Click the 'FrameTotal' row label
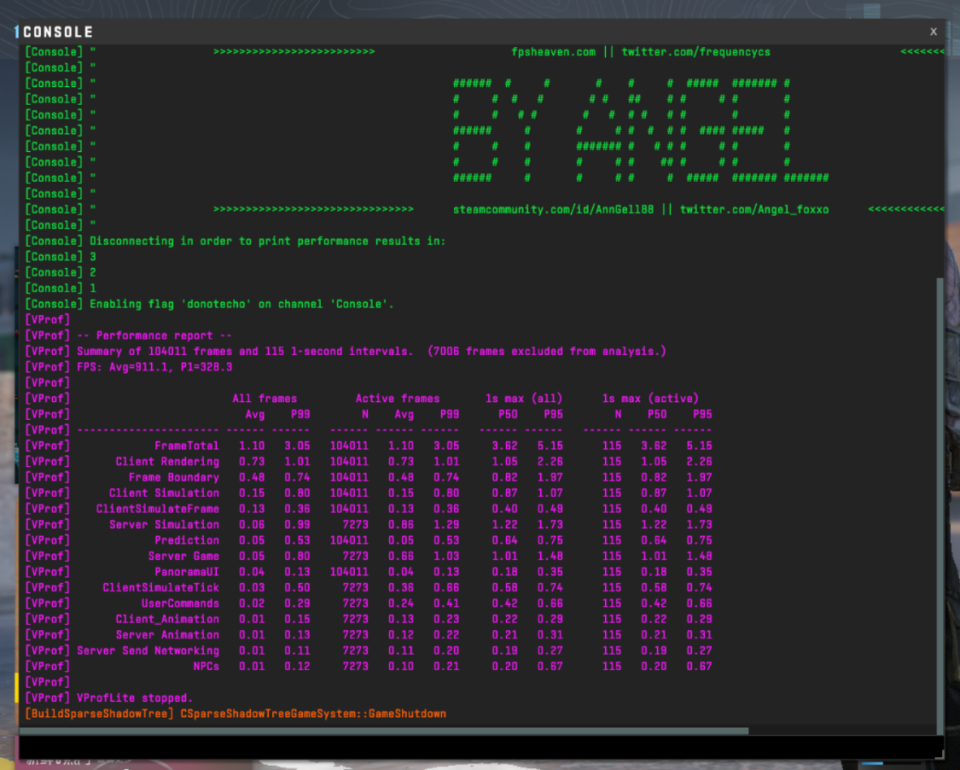The height and width of the screenshot is (770, 960). 186,446
